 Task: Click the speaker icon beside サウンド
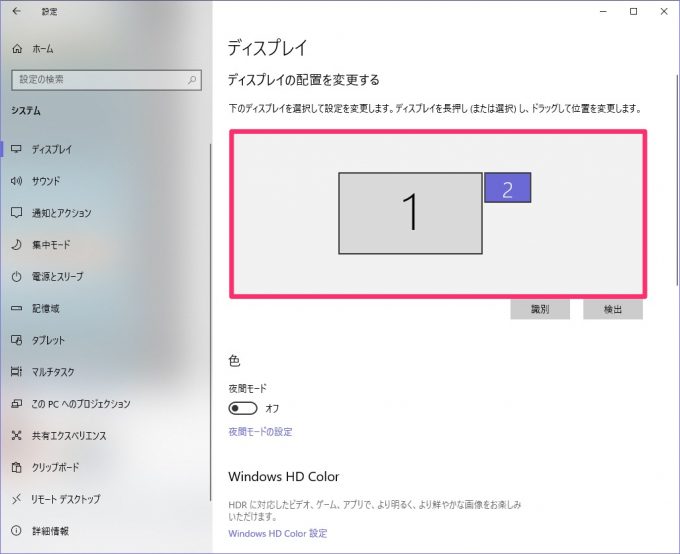point(16,181)
